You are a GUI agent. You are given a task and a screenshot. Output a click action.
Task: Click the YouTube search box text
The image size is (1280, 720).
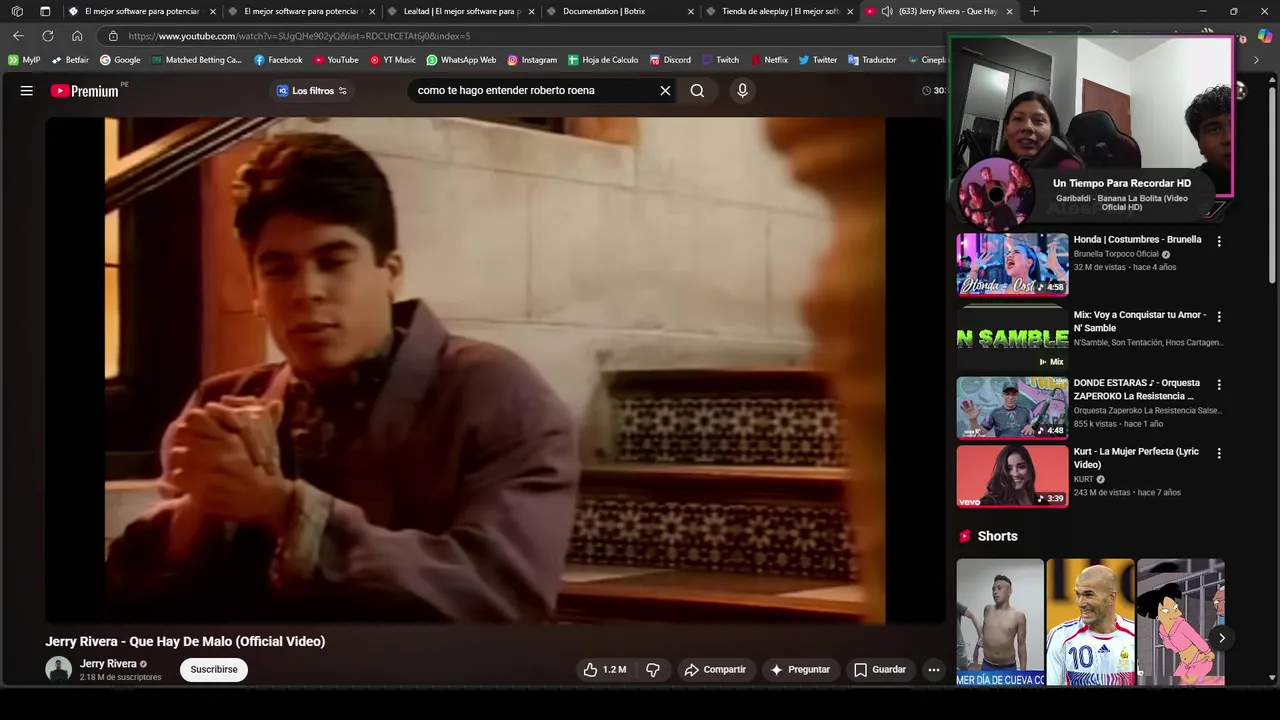[x=506, y=90]
